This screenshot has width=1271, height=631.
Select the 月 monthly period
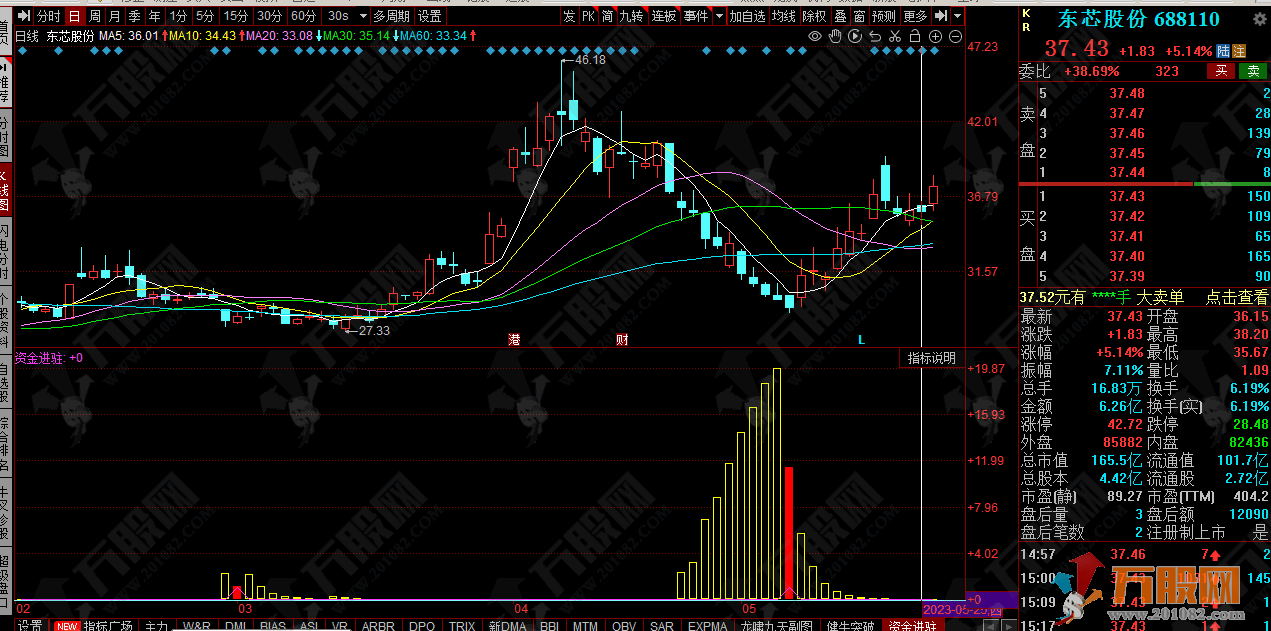pyautogui.click(x=114, y=16)
